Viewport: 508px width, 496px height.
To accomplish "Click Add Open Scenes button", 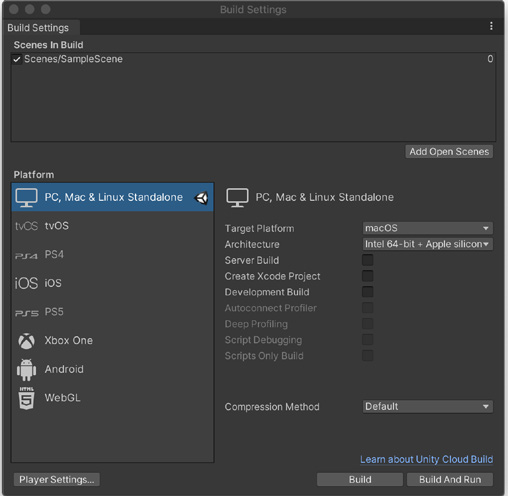I will click(x=449, y=152).
